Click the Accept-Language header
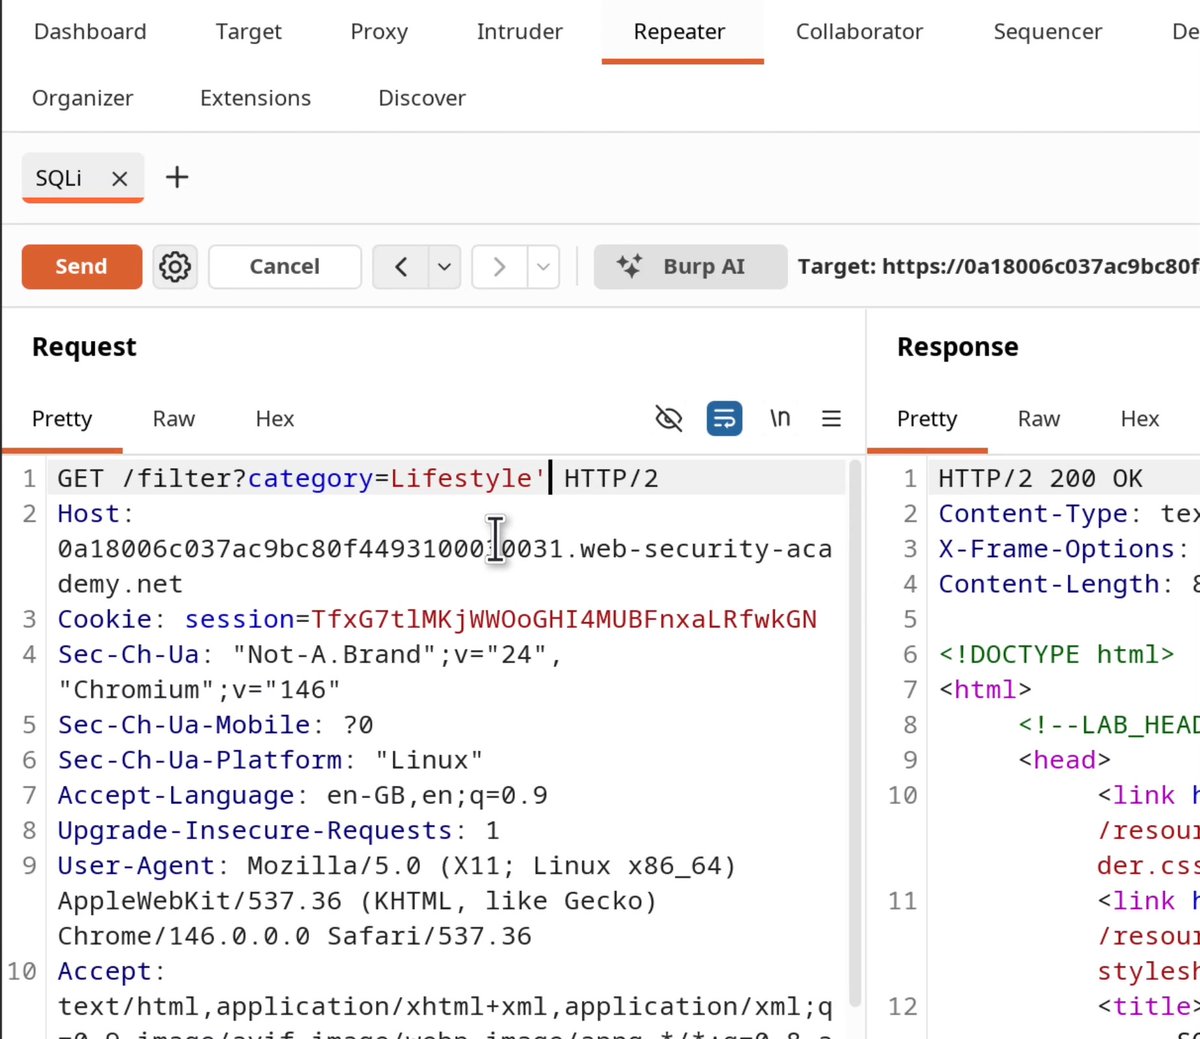The height and width of the screenshot is (1039, 1200). (302, 796)
